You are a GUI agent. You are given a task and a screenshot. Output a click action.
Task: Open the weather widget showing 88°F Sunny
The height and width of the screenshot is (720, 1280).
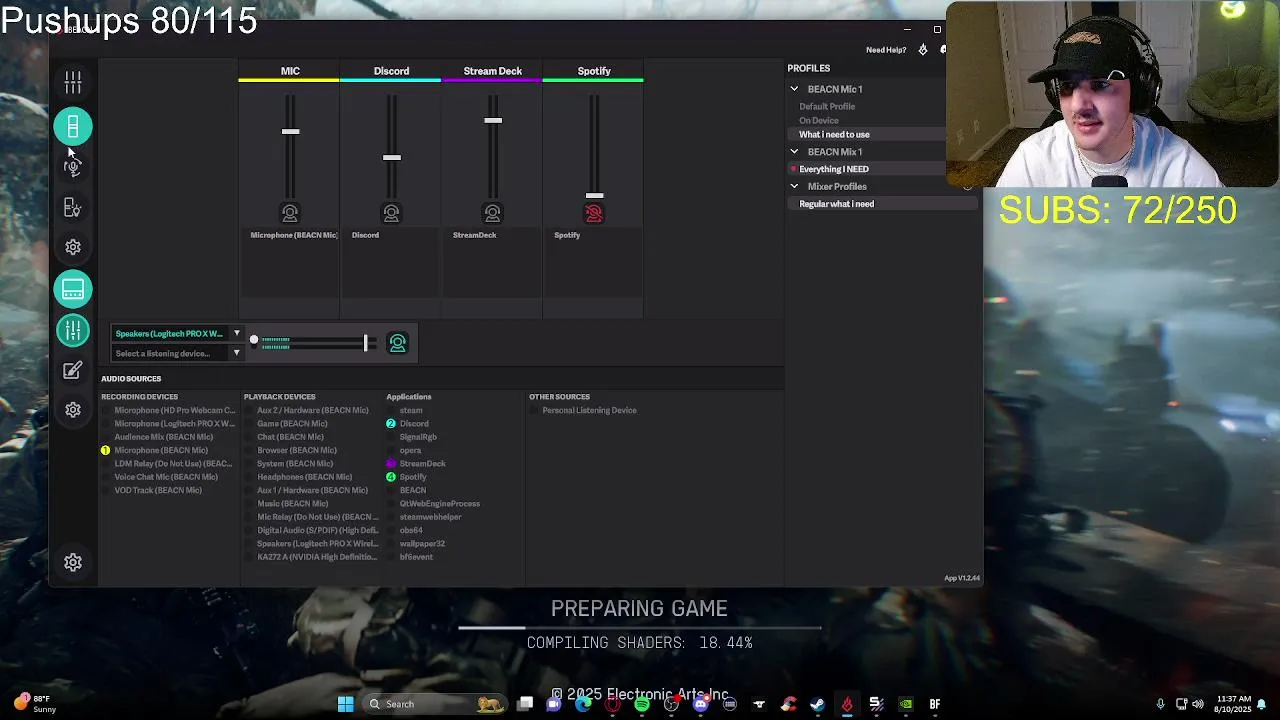(36, 704)
